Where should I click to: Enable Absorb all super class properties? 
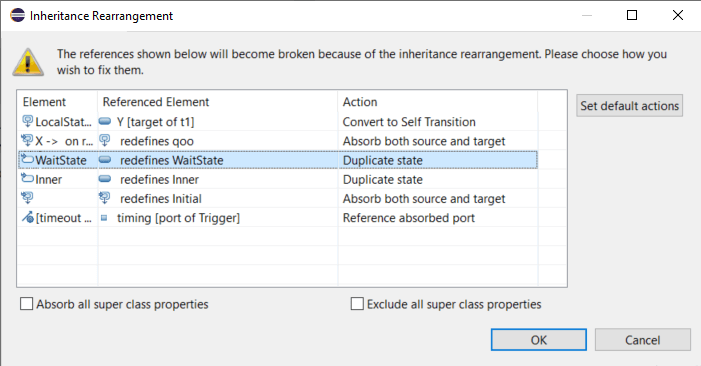[26, 304]
